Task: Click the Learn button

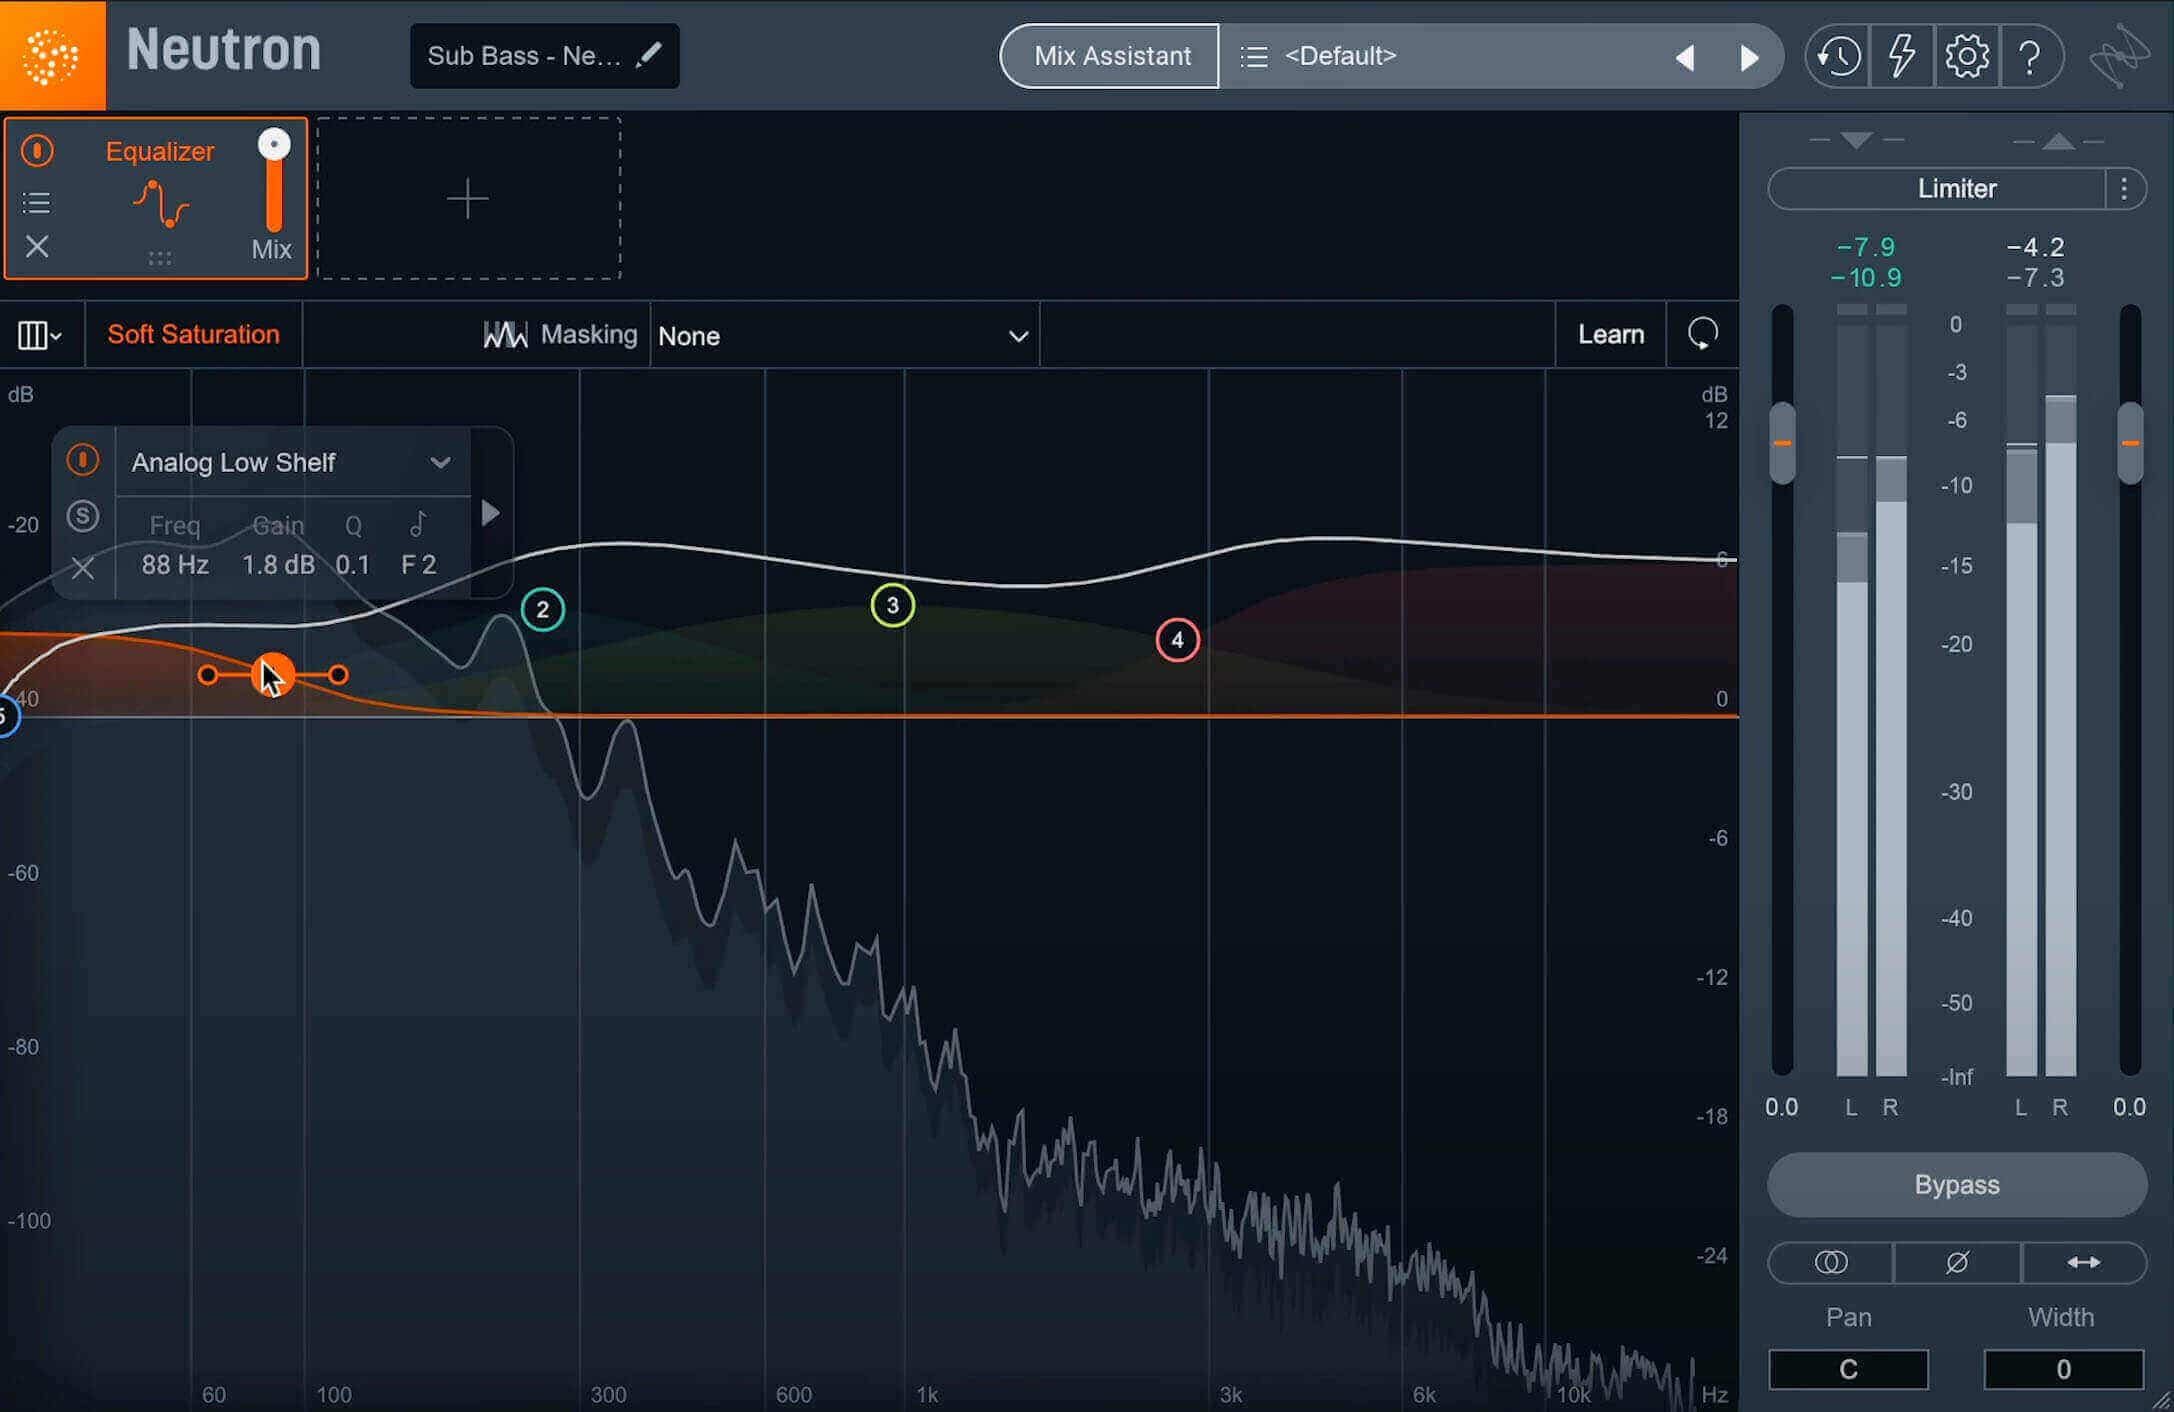Action: (x=1610, y=334)
